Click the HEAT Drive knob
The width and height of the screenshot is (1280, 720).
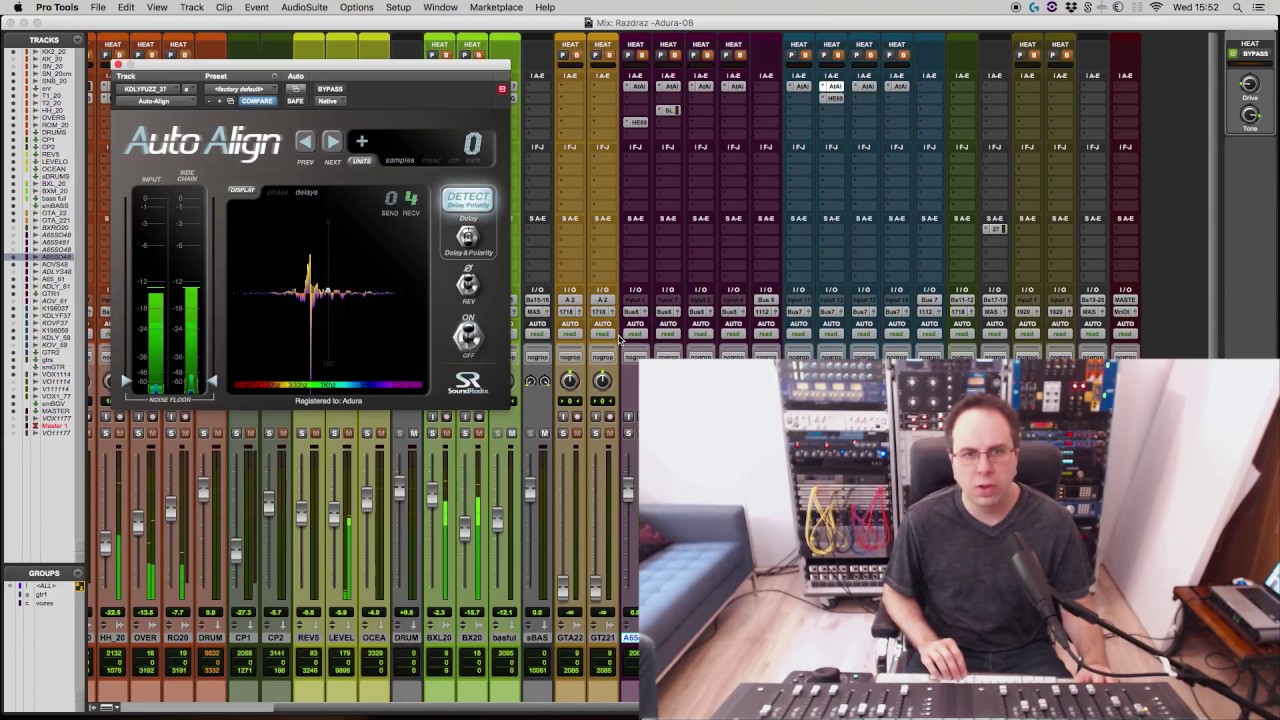click(1250, 84)
